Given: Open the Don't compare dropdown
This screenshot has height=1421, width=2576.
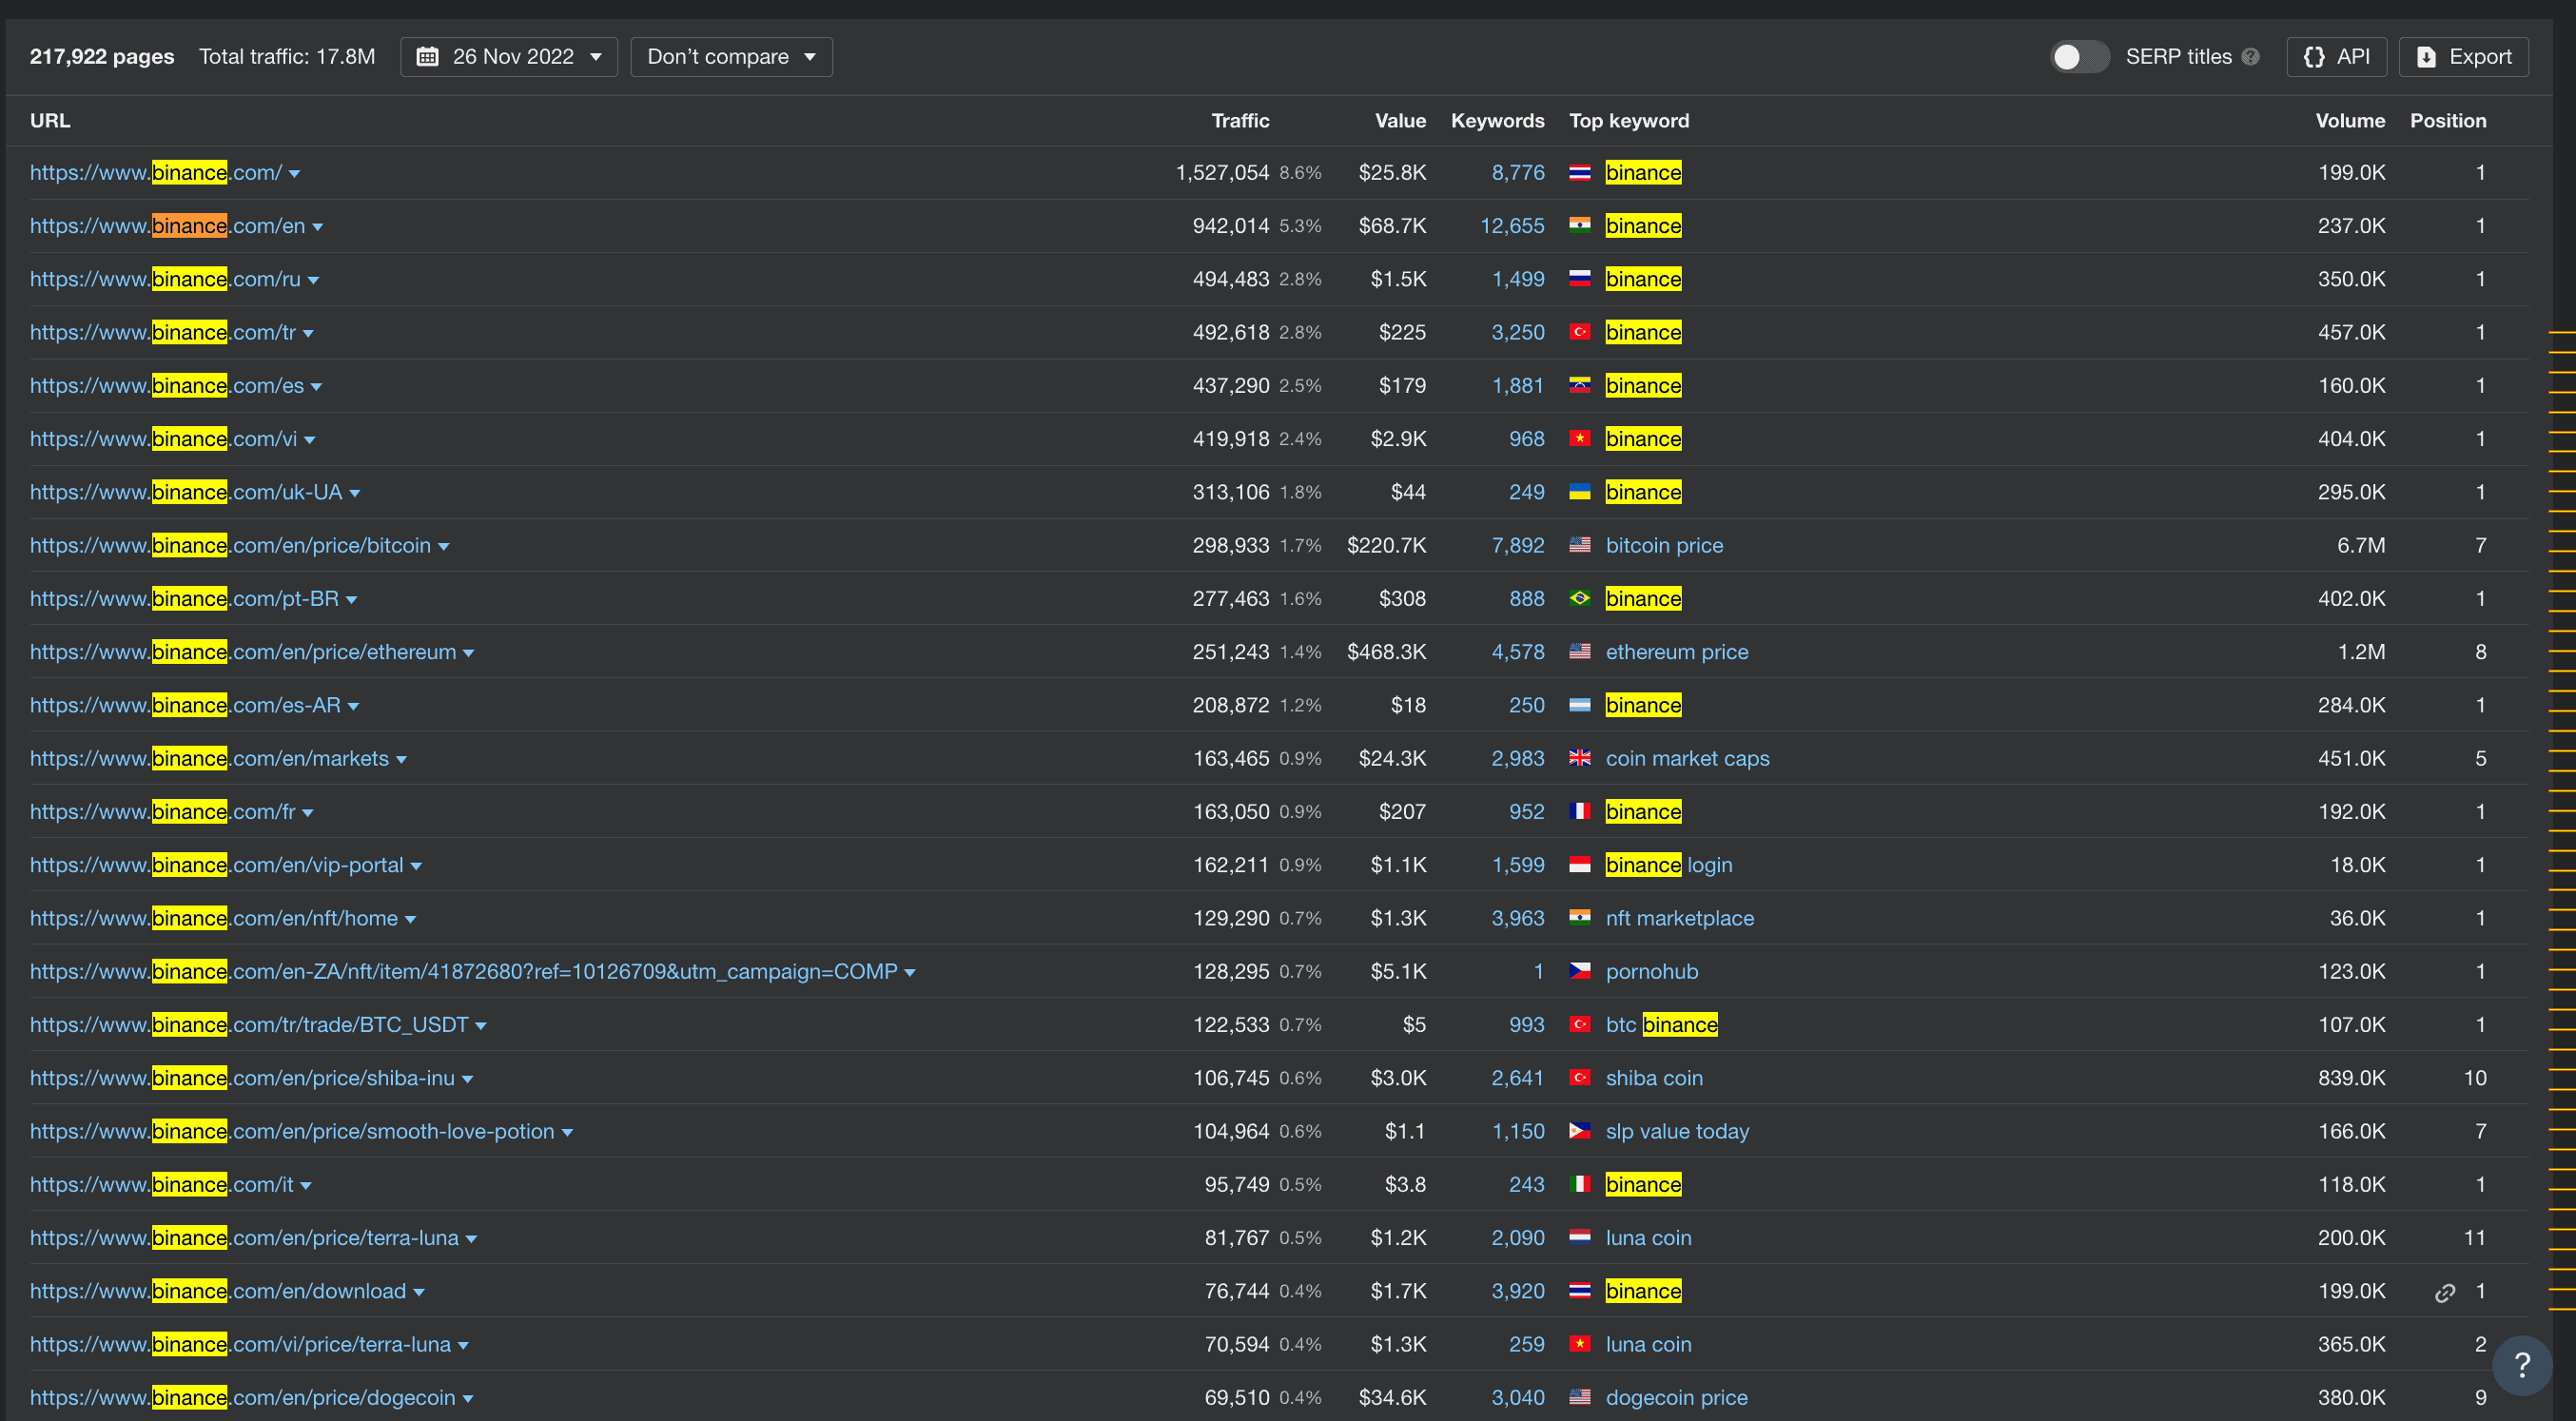Looking at the screenshot, I should click(731, 57).
